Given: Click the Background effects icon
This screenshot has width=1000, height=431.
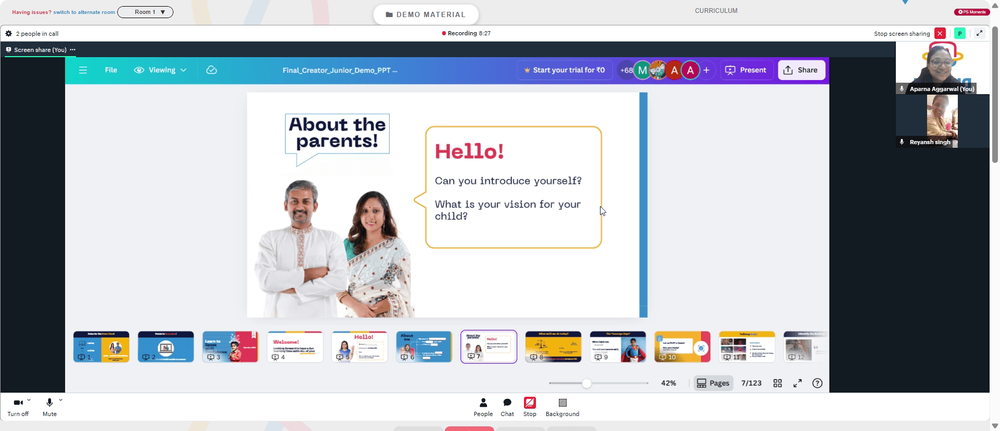Looking at the screenshot, I should 562,407.
